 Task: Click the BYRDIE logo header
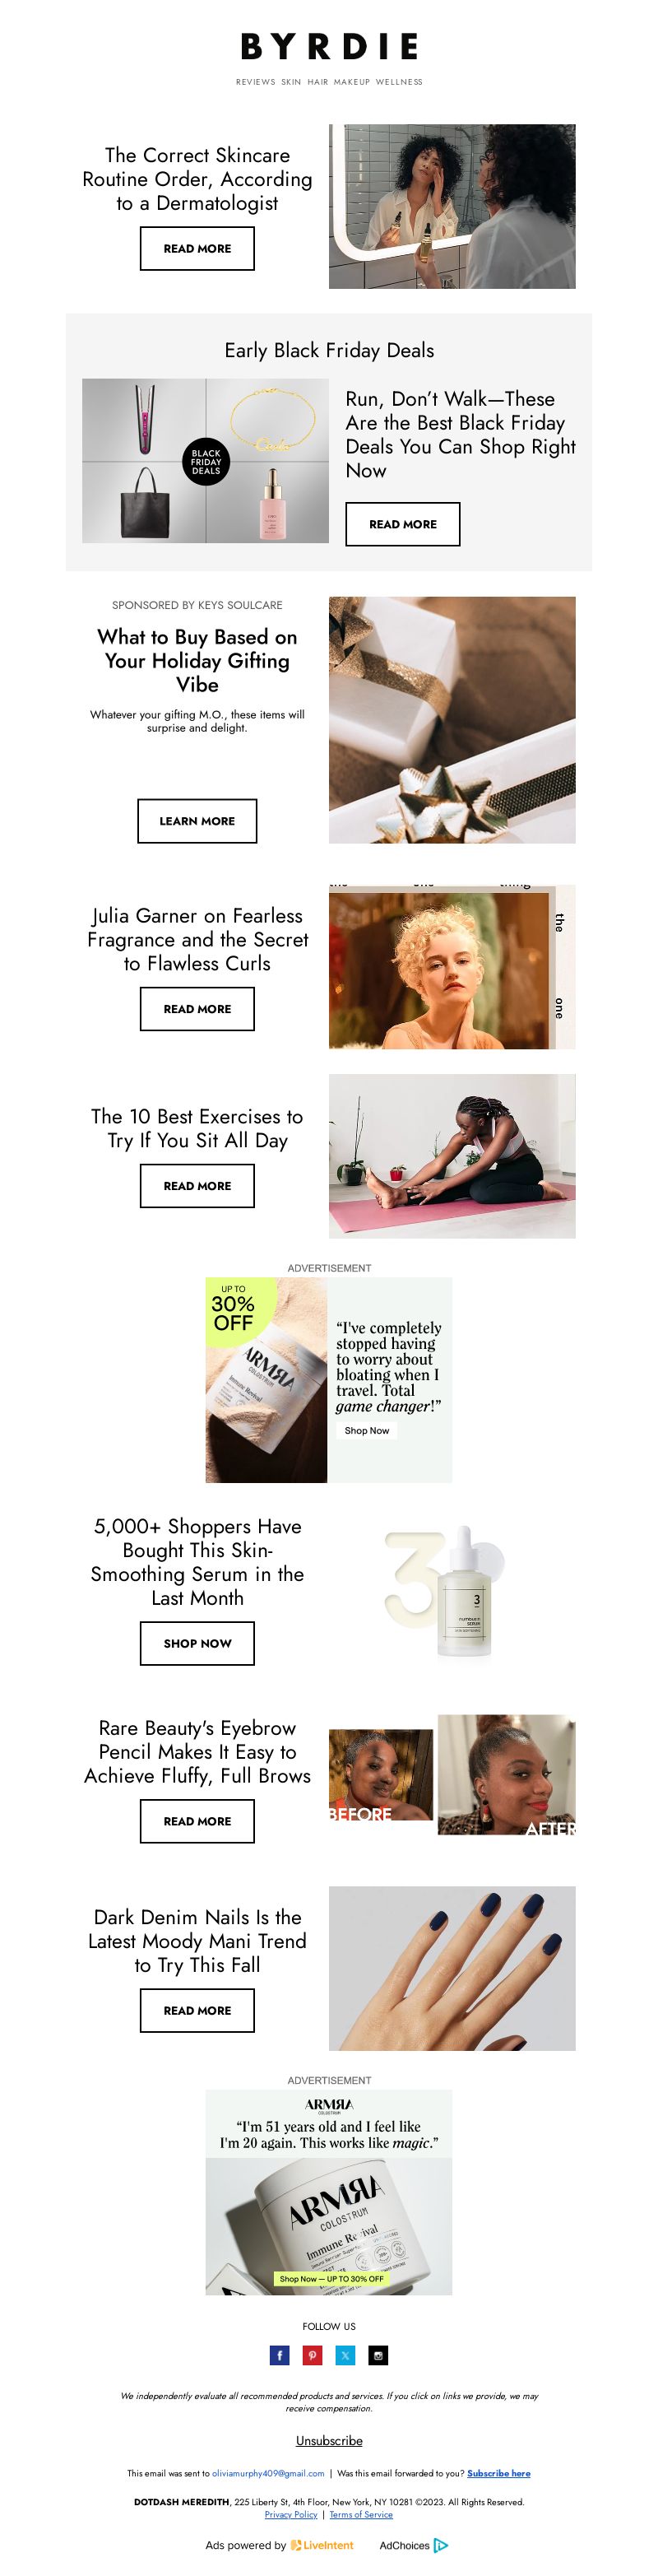(x=329, y=46)
